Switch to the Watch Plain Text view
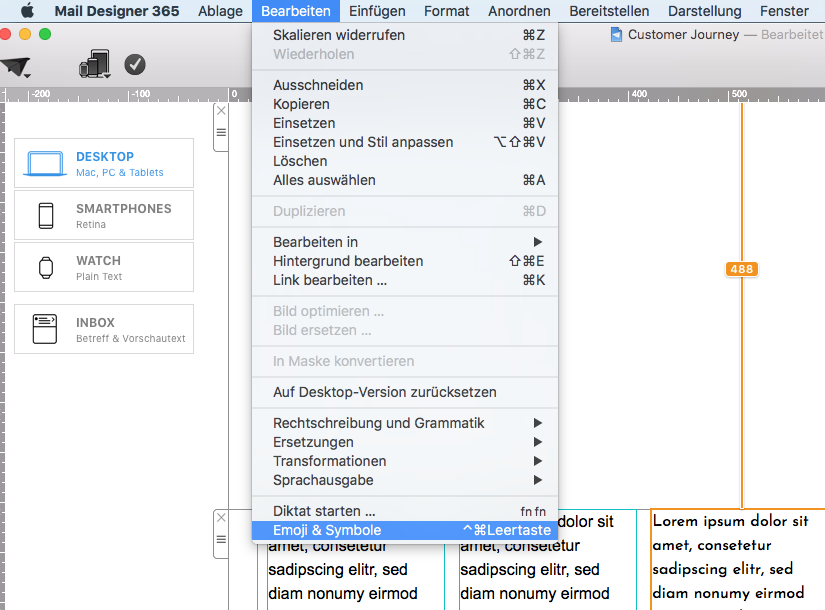The image size is (825, 610). coord(104,267)
